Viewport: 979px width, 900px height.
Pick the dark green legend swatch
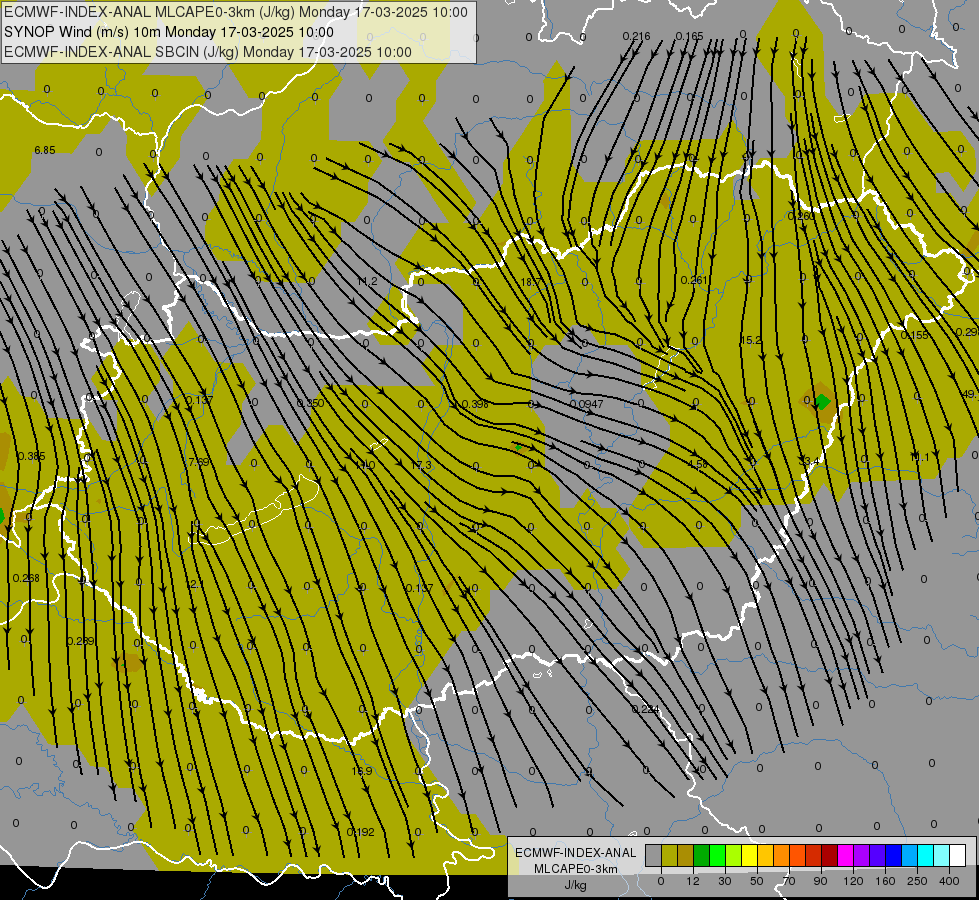(702, 855)
